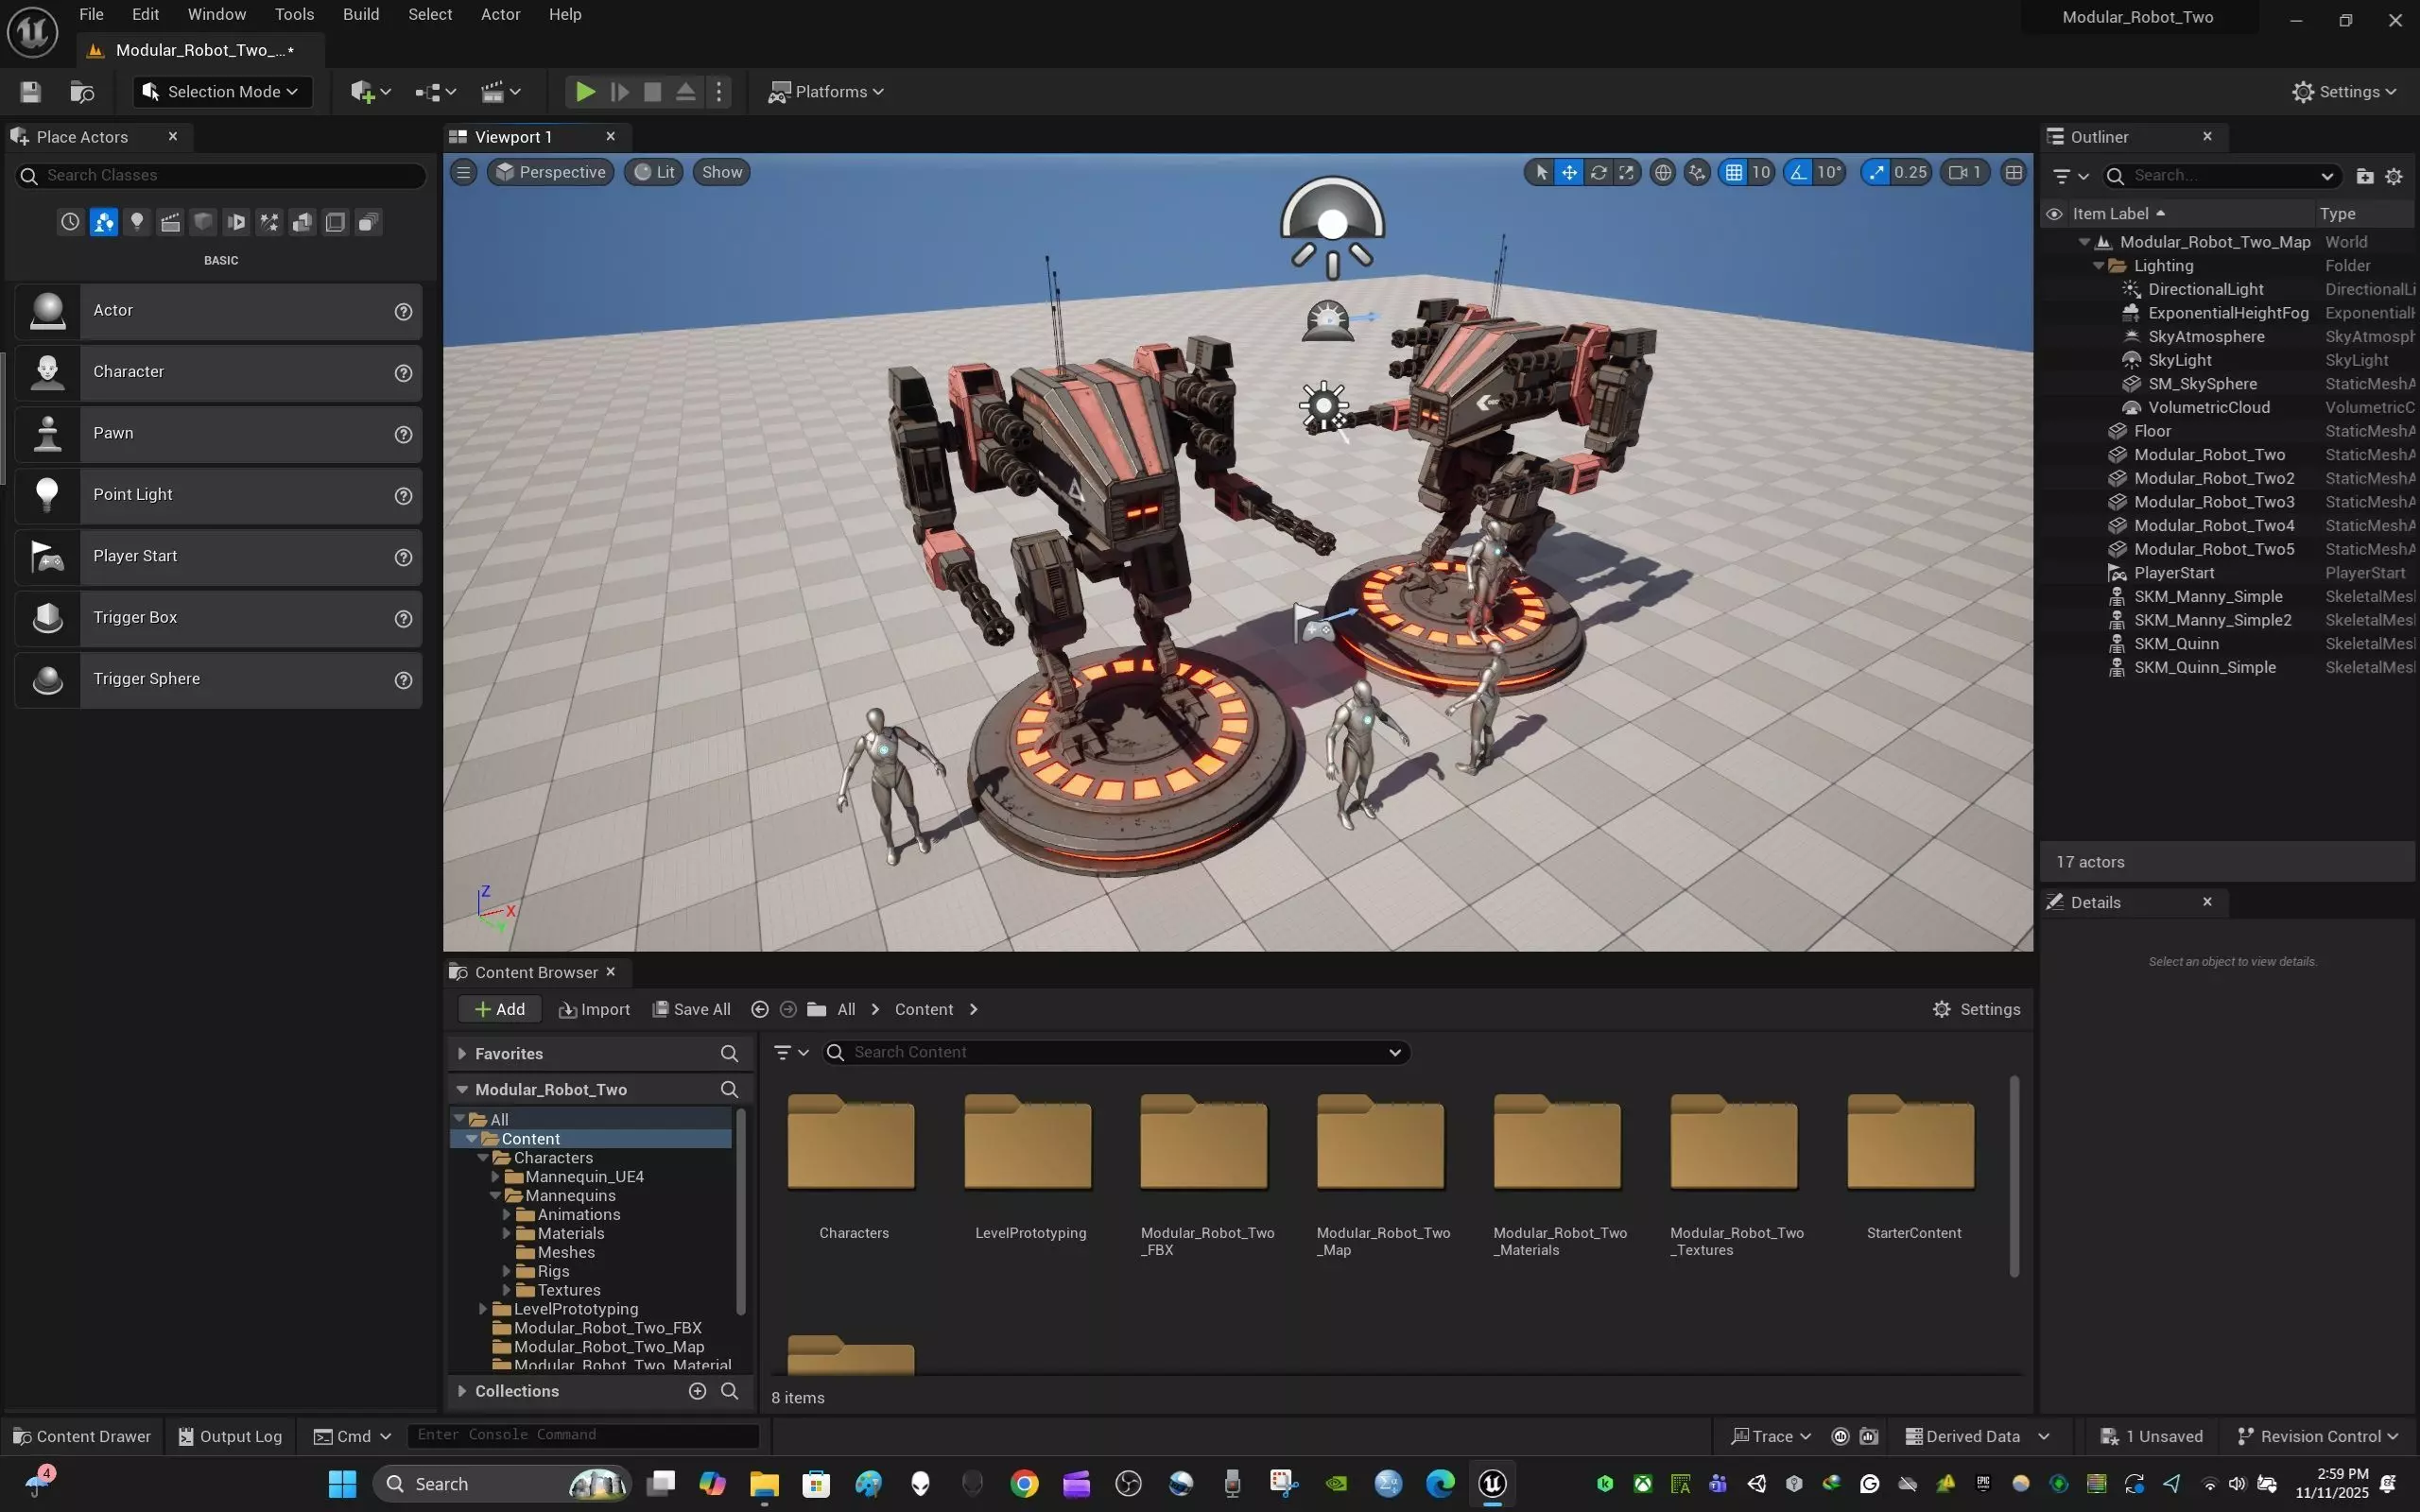
Task: Open the Selection Mode dropdown
Action: (222, 92)
